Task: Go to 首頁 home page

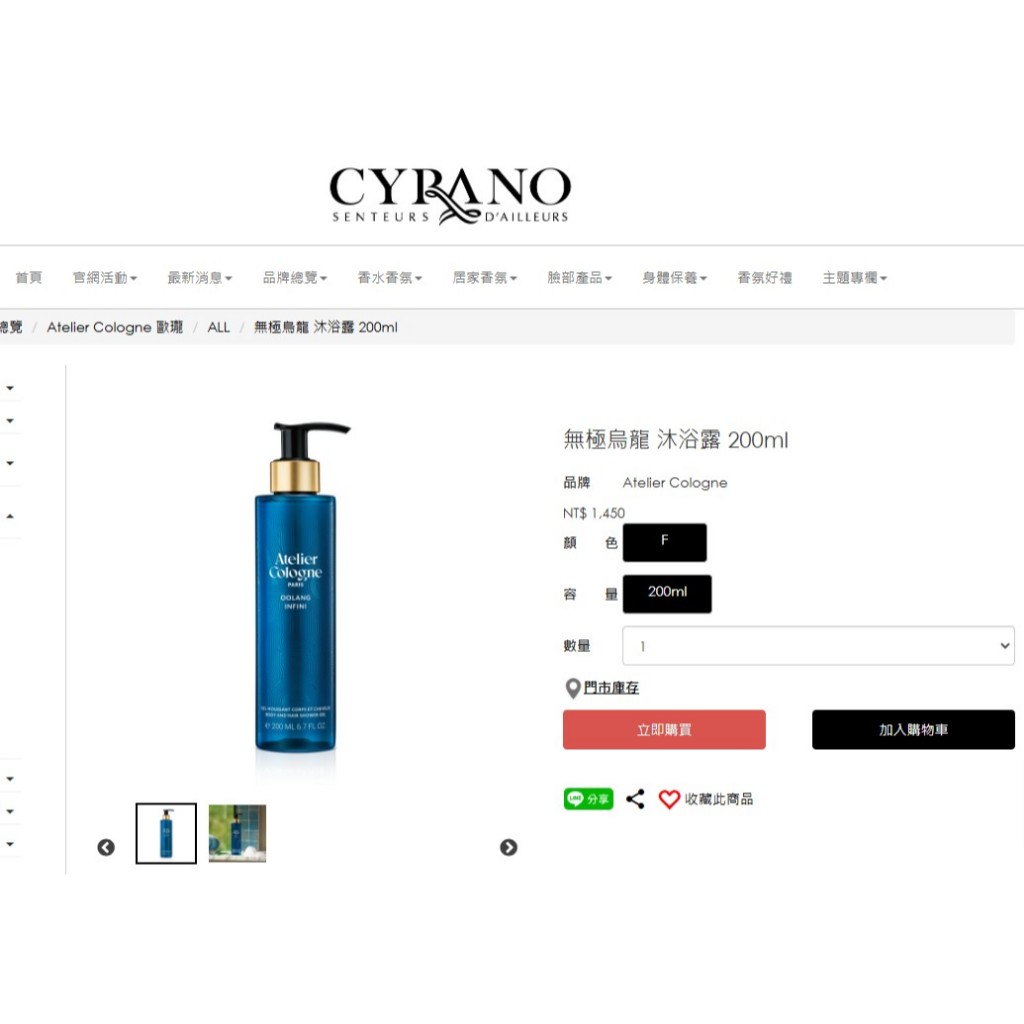Action: [29, 278]
